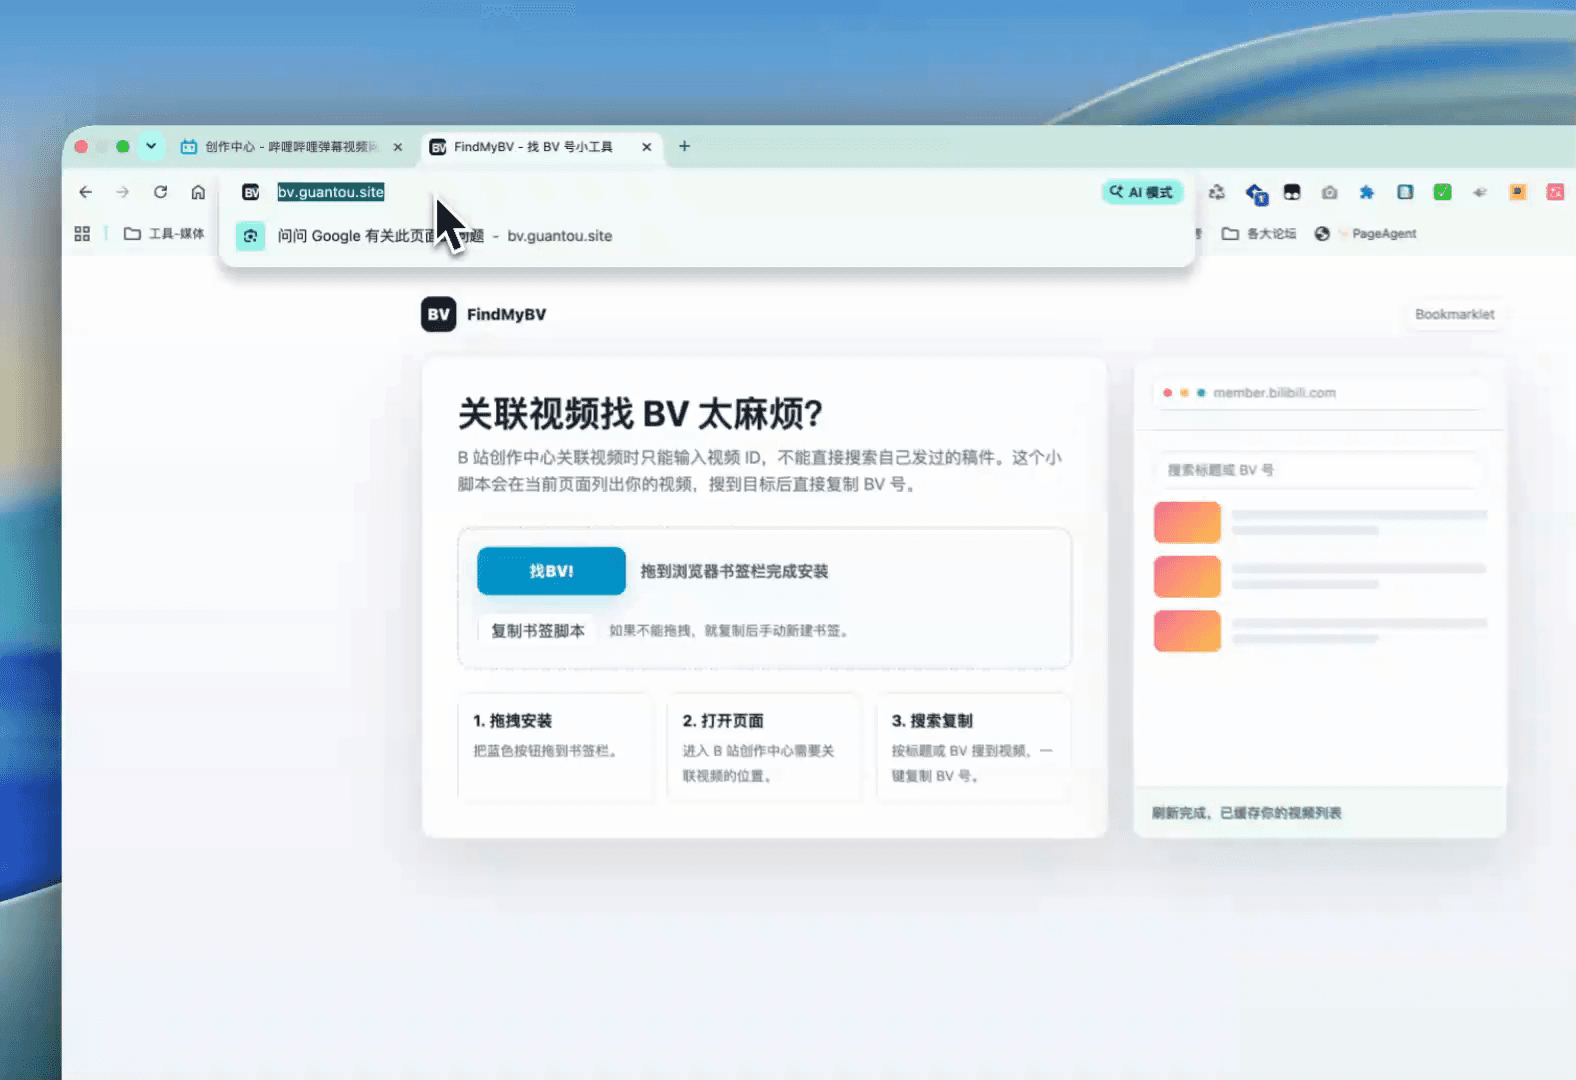Click the green checkmark extension icon
The height and width of the screenshot is (1080, 1576).
click(1442, 192)
